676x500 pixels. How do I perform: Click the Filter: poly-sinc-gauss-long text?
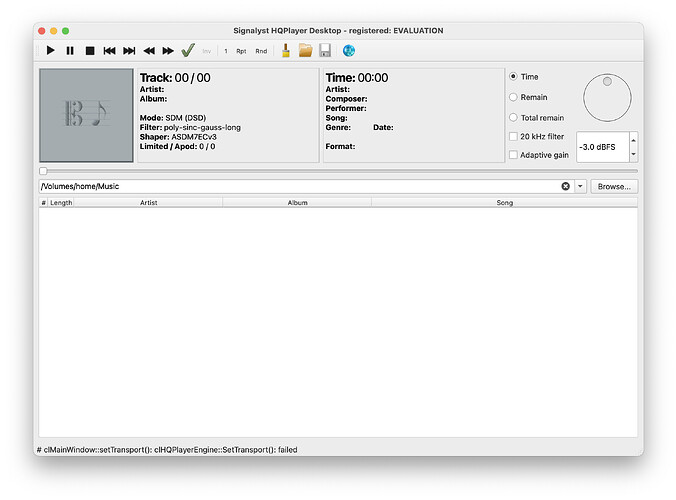tap(190, 127)
